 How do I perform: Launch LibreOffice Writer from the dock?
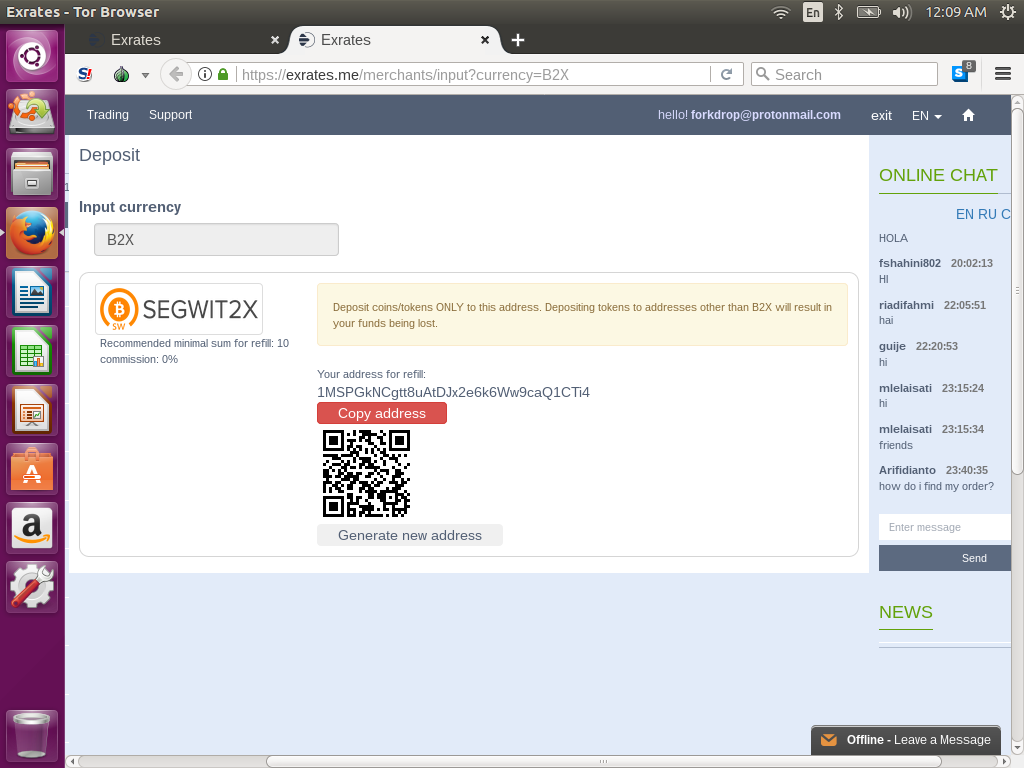(32, 293)
